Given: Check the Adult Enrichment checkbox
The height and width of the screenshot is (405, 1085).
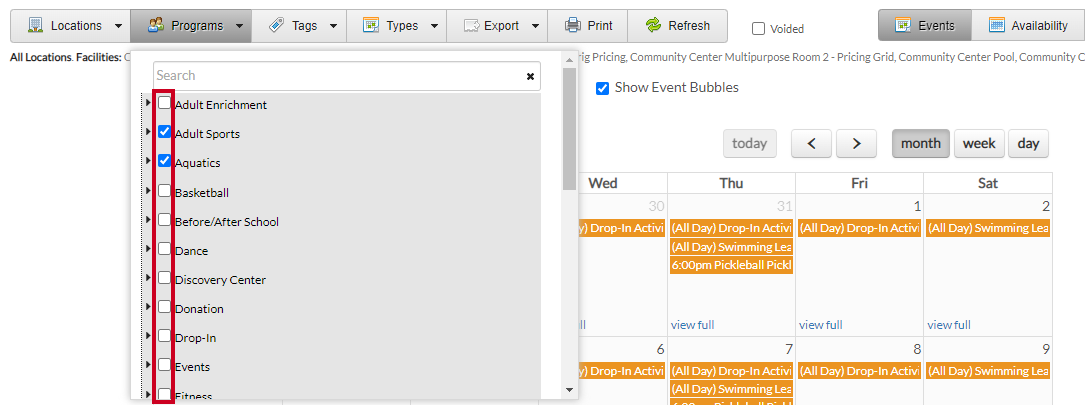Looking at the screenshot, I should 164,102.
